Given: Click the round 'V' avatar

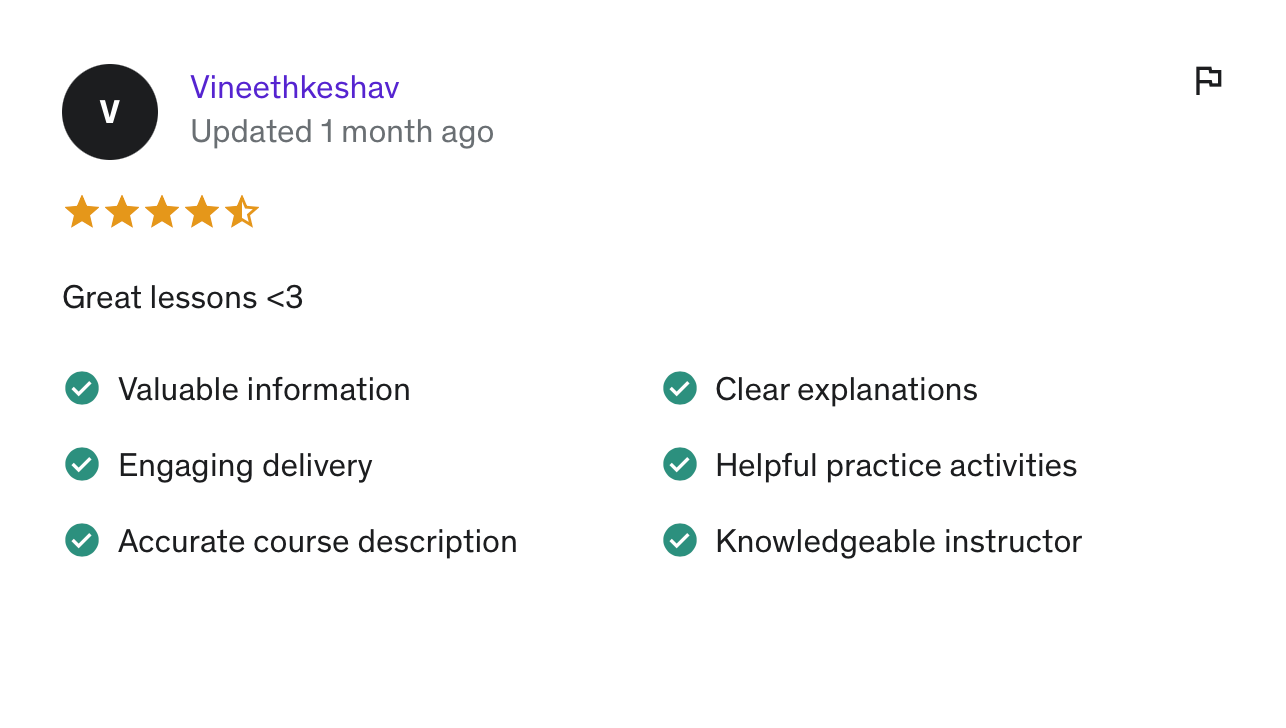Looking at the screenshot, I should coord(110,112).
